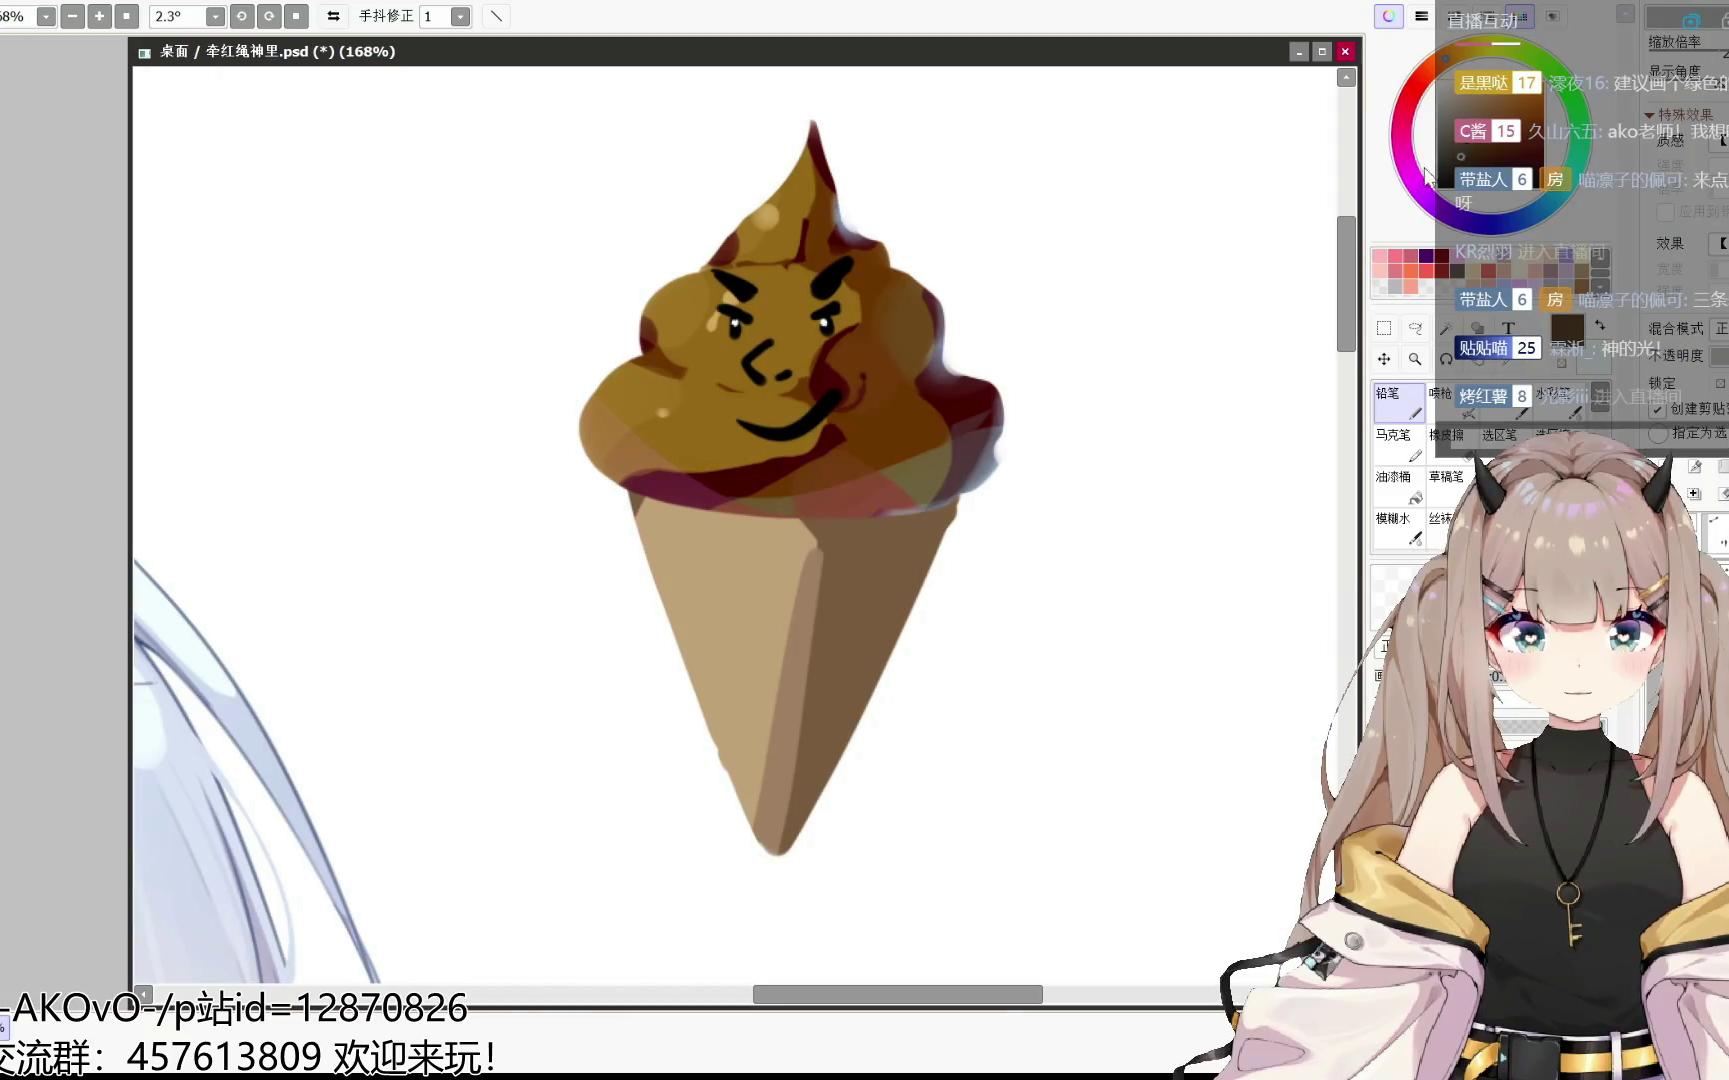Zoom out the canvas with minus button
Screen dimensions: 1729x1080
[72, 16]
